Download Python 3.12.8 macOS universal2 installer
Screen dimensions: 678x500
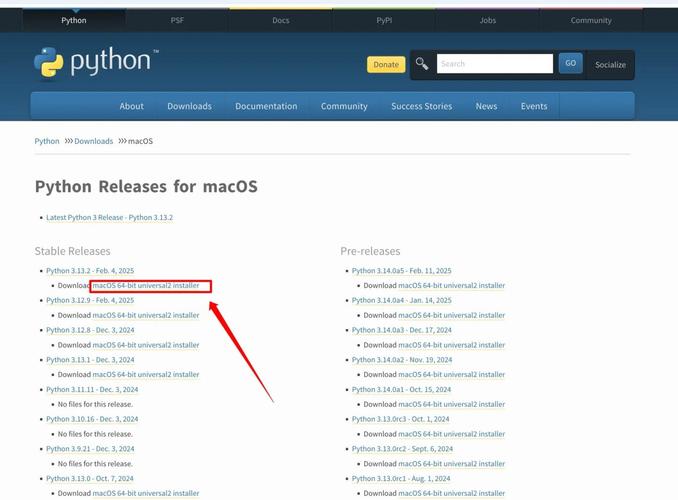pos(146,345)
